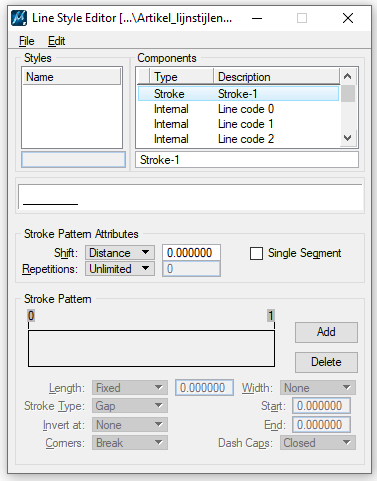The image size is (377, 481).
Task: Open the Repetitions Unlimited dropdown
Action: (x=120, y=269)
